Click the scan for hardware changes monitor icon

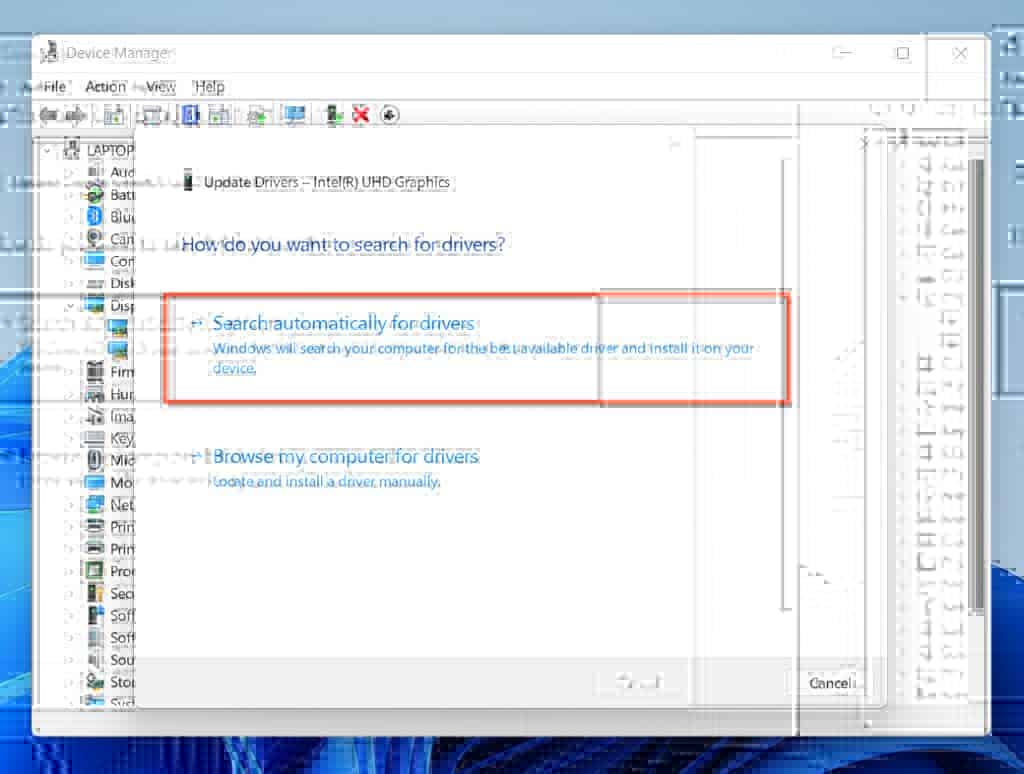point(295,115)
